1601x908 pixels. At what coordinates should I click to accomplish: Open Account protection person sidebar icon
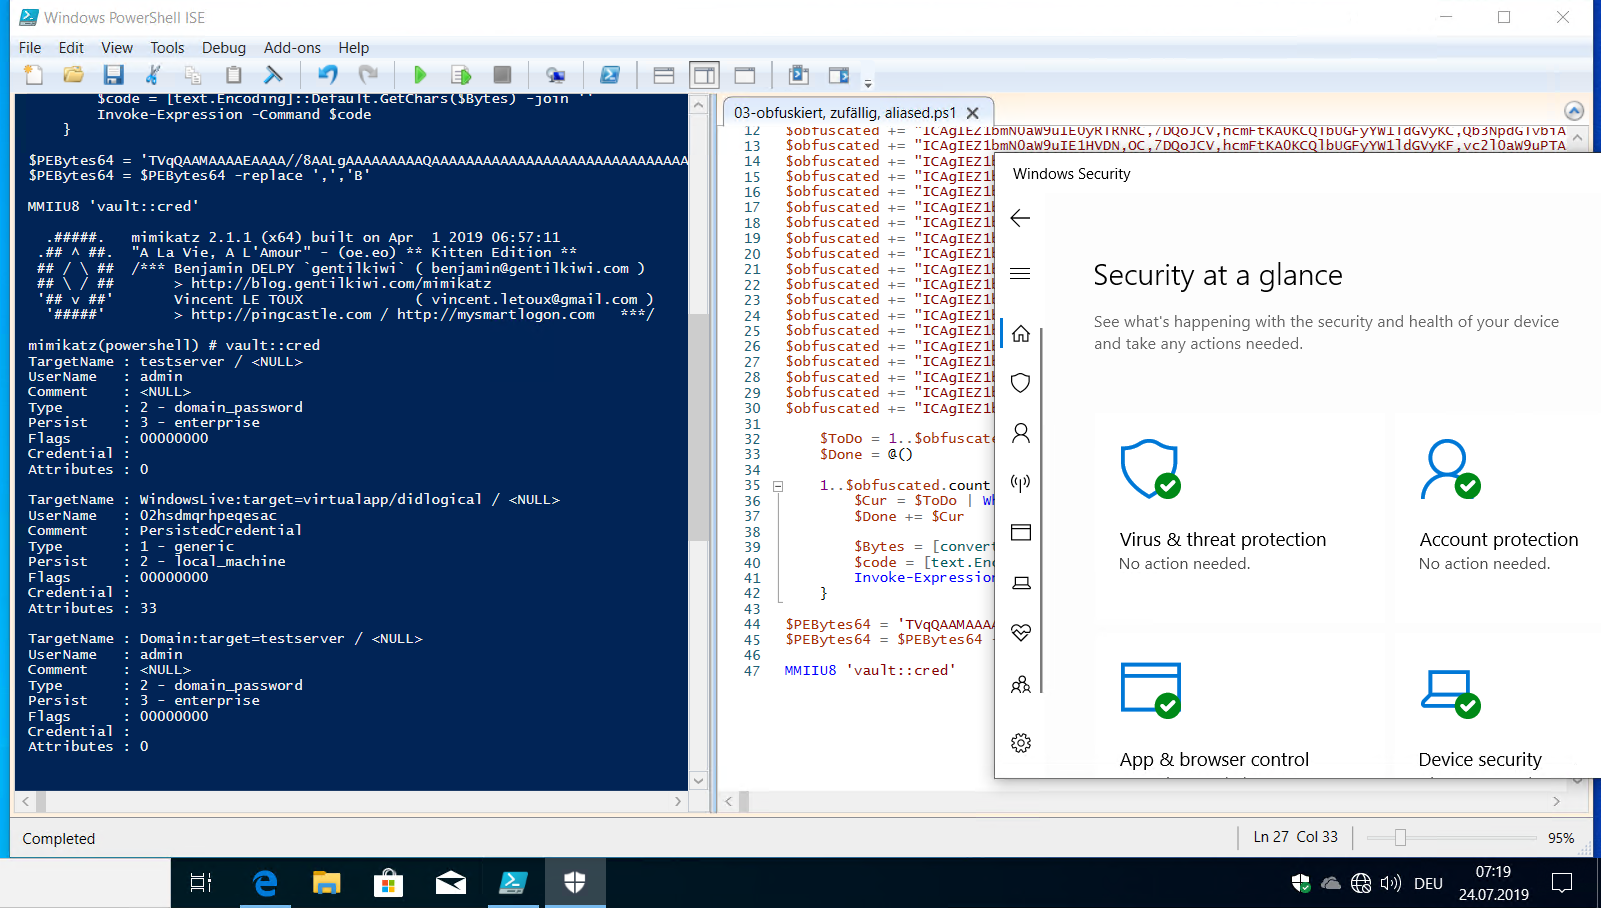[x=1020, y=433]
